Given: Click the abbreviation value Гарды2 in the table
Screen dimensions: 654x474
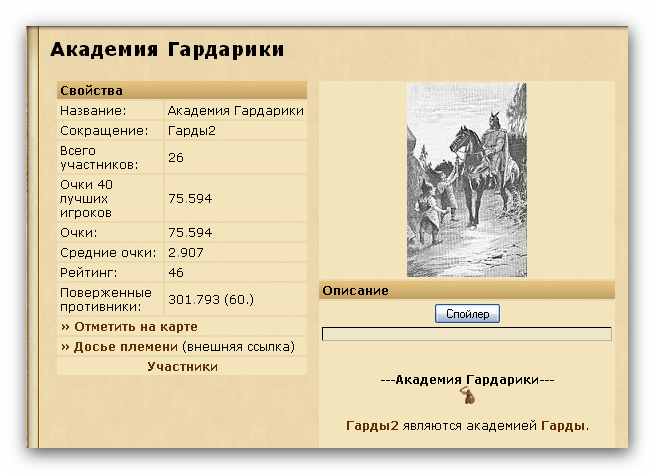Looking at the screenshot, I should pyautogui.click(x=191, y=131).
